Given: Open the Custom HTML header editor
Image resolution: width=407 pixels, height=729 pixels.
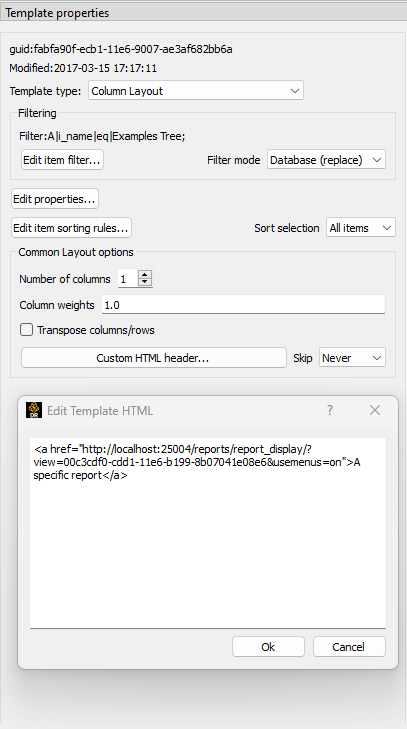Looking at the screenshot, I should pyautogui.click(x=153, y=358).
